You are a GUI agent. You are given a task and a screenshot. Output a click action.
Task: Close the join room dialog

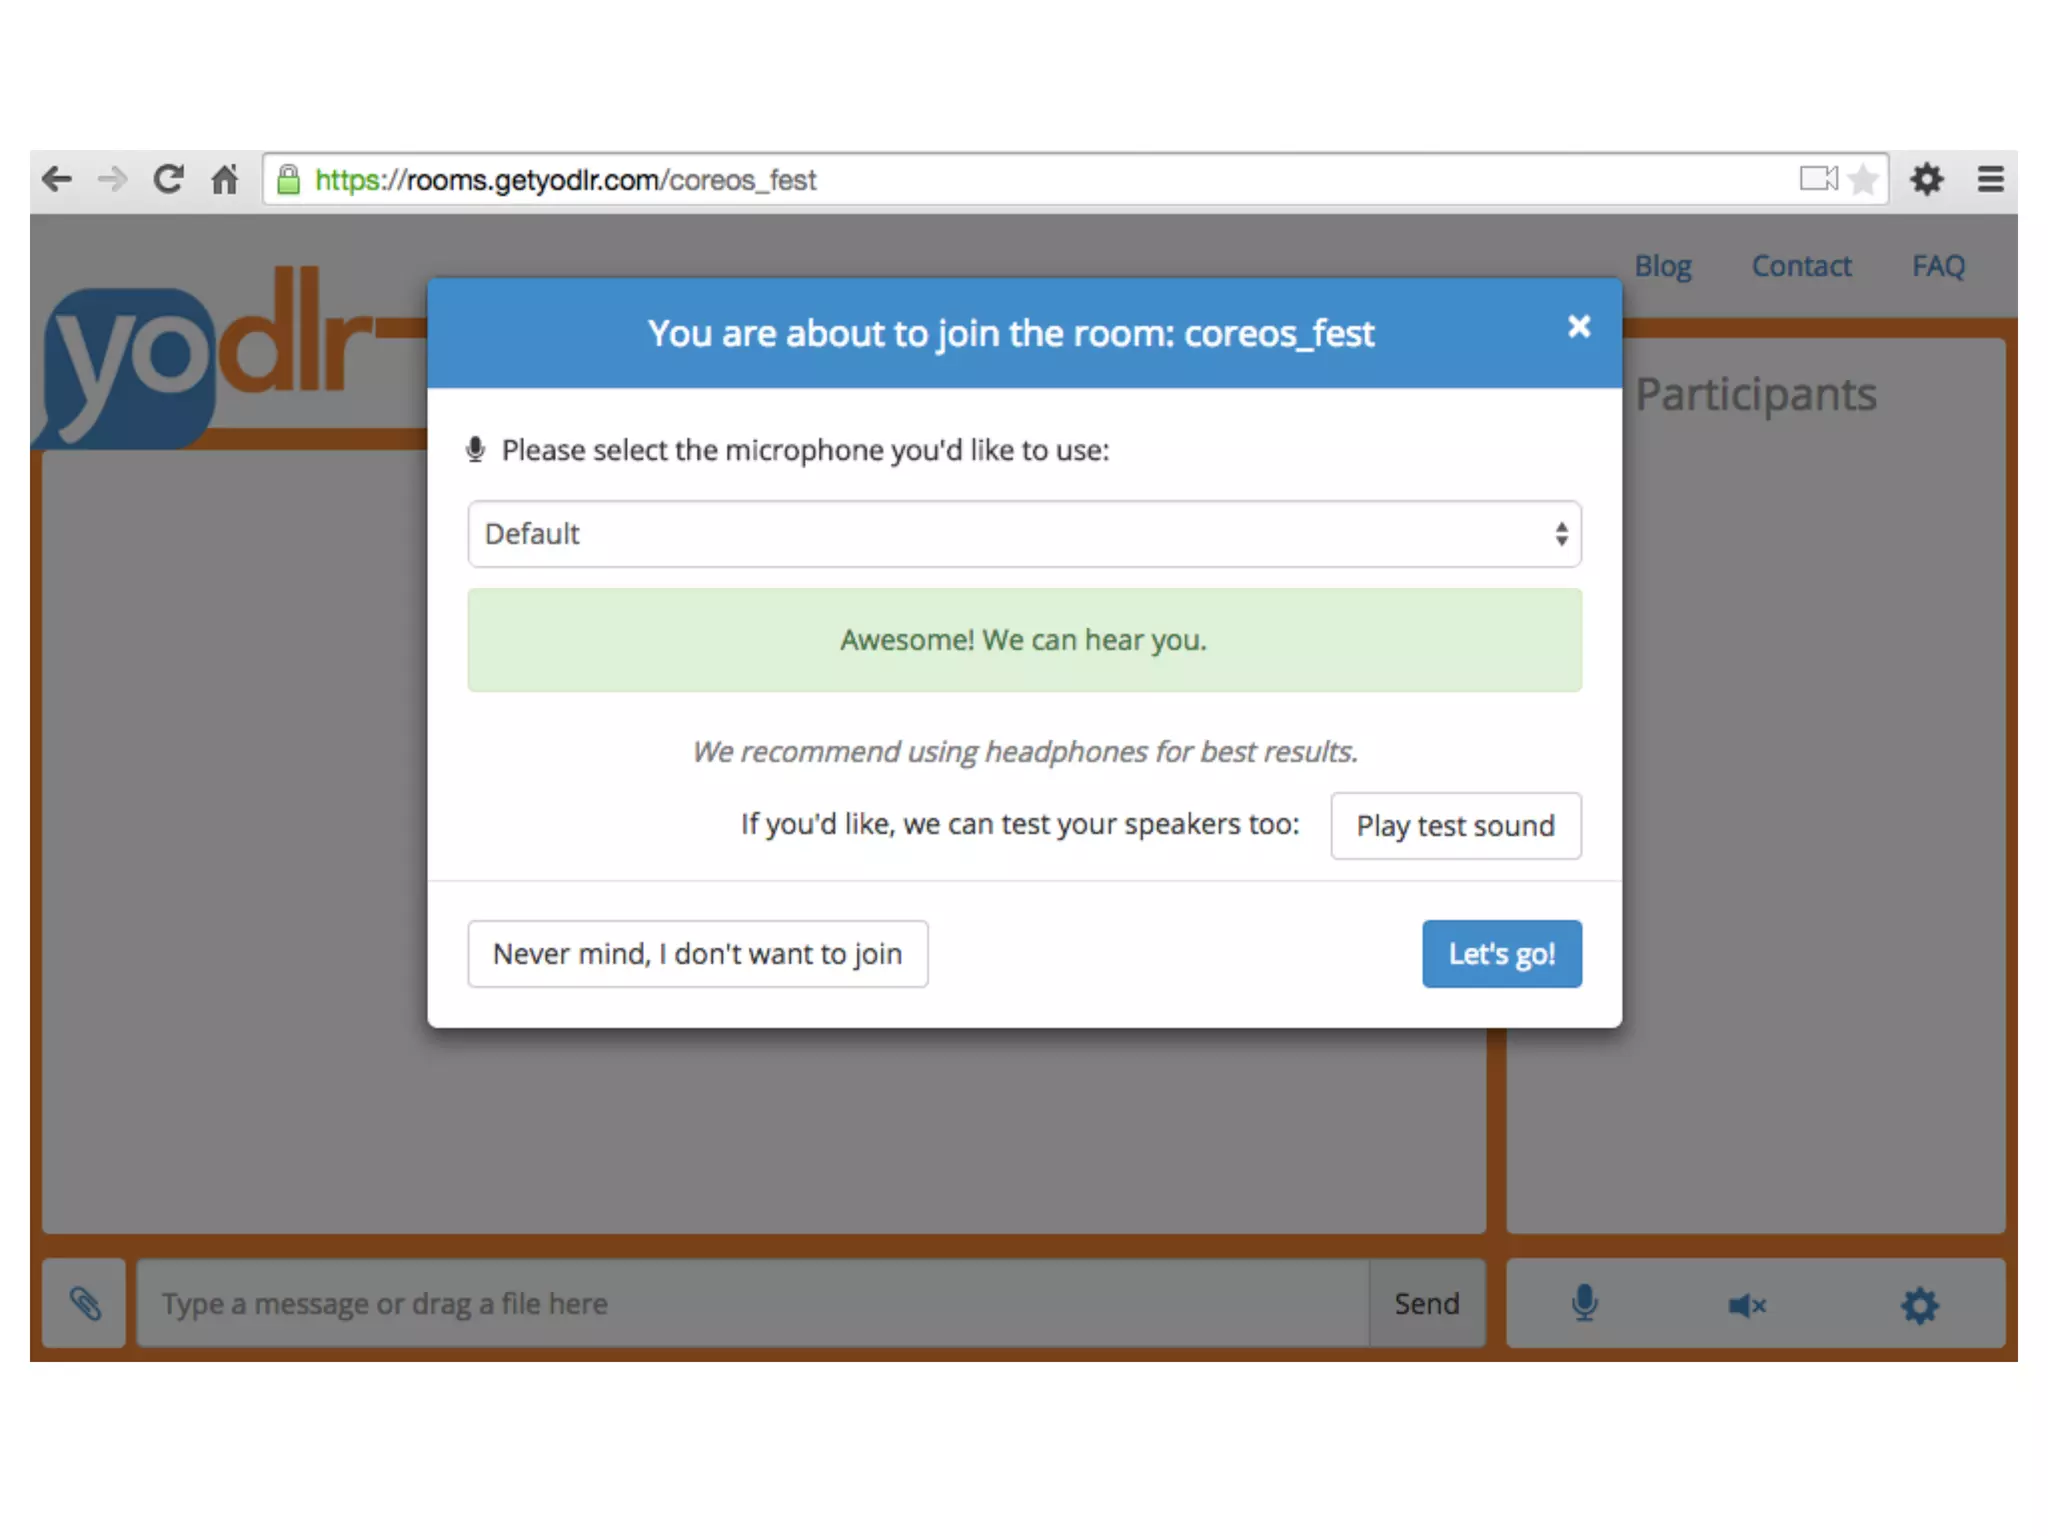click(x=1578, y=327)
